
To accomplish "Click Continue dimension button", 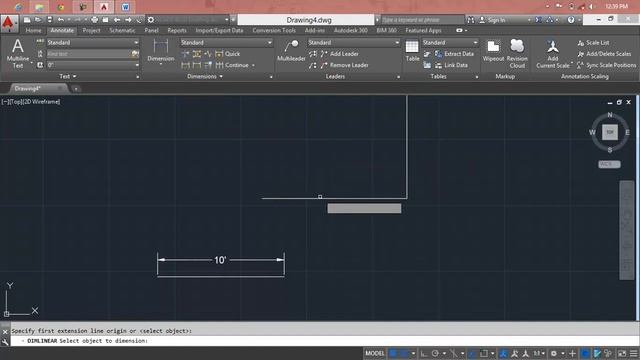I will point(232,65).
